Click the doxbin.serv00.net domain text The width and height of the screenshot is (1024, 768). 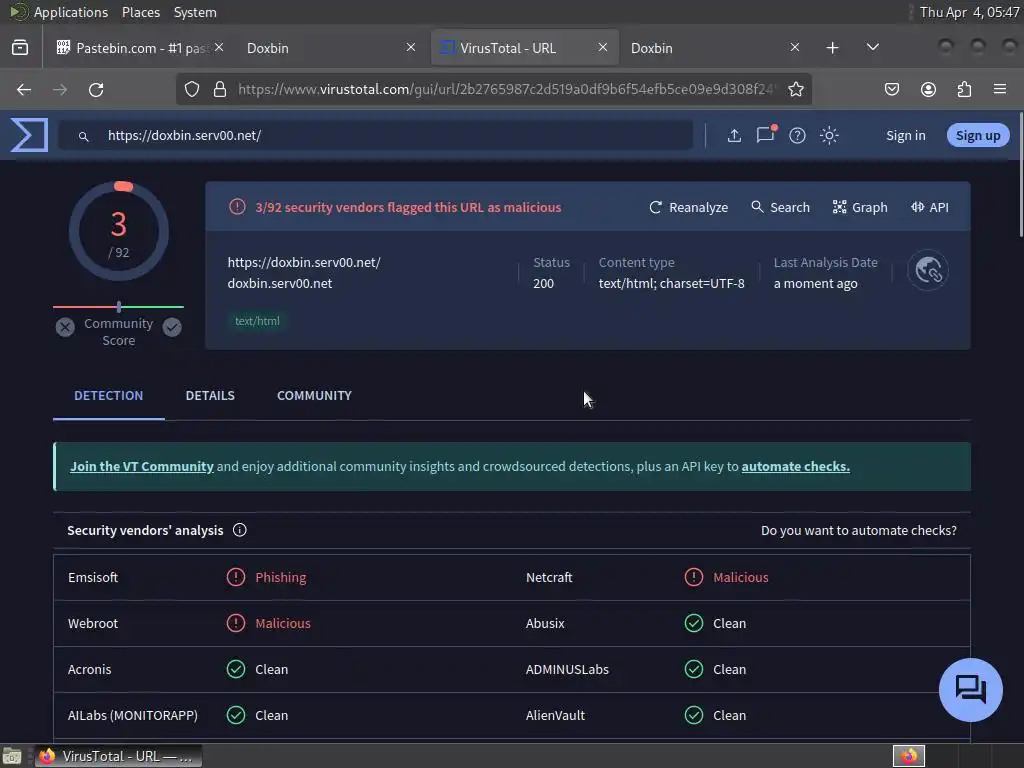tap(280, 283)
